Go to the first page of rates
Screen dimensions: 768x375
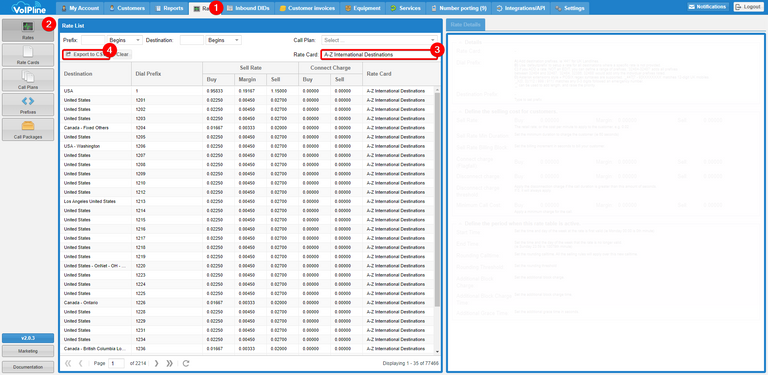68,363
